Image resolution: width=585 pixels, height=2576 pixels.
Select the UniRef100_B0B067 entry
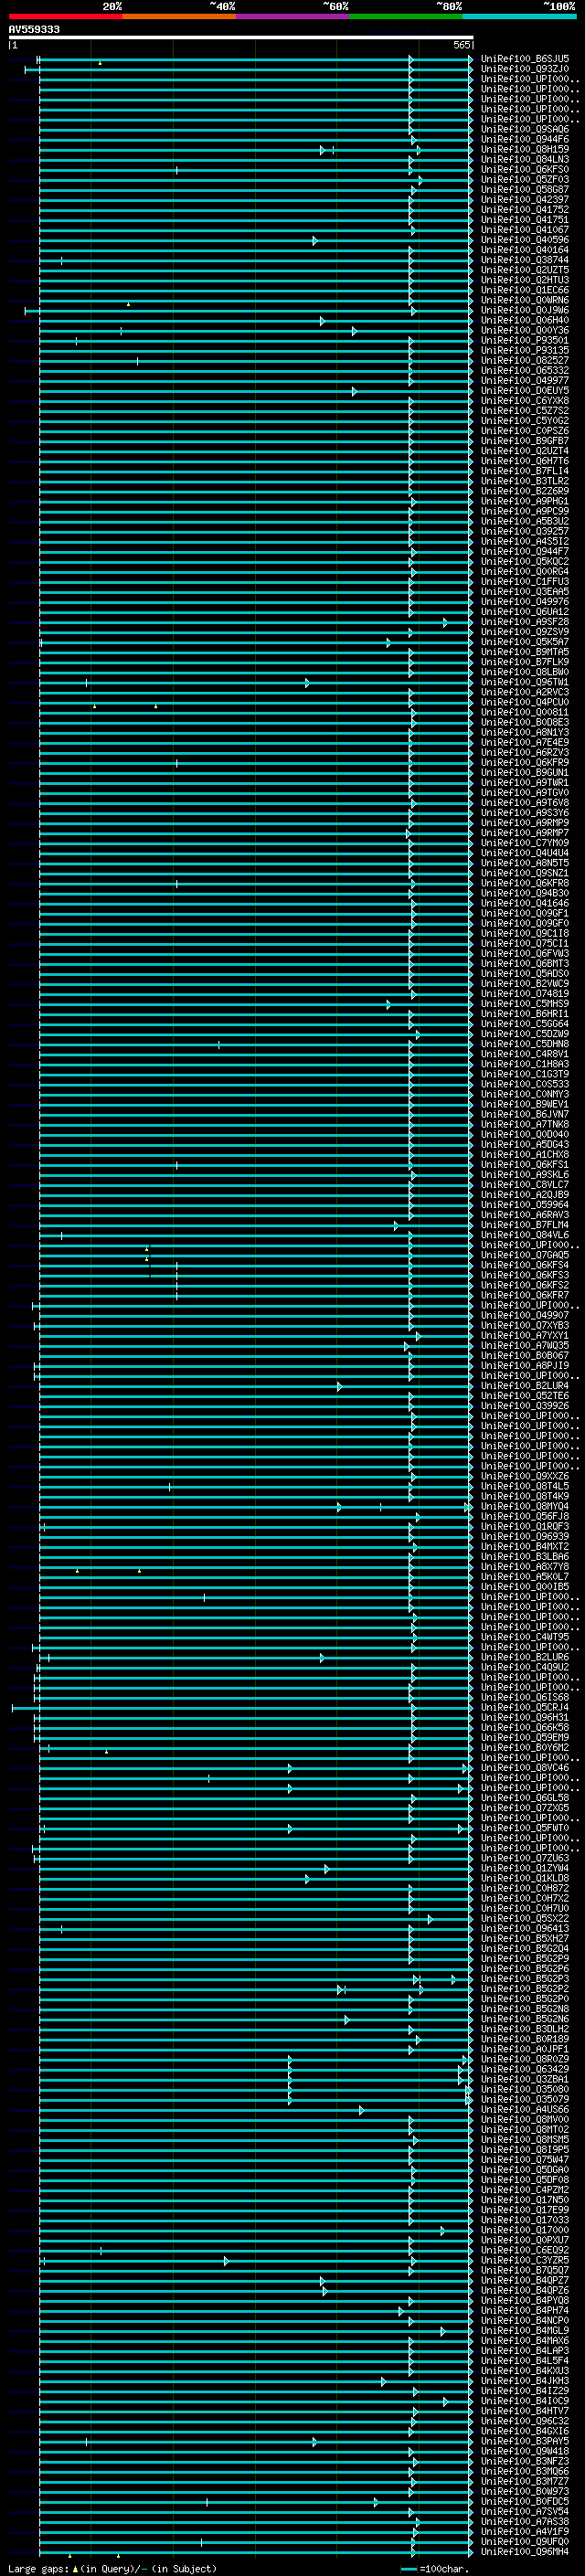(x=525, y=1355)
